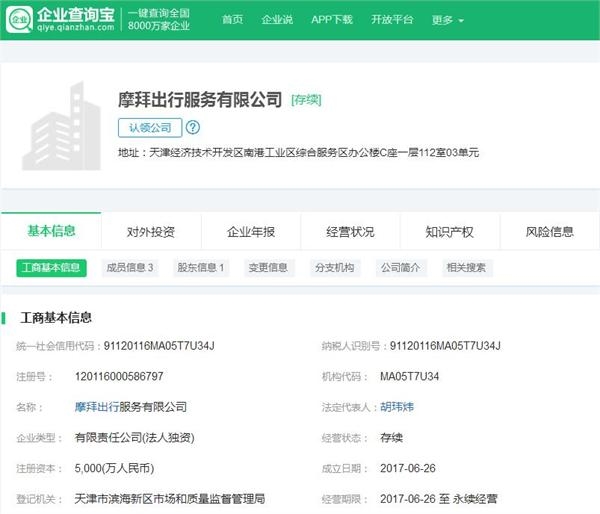Click the 企业查询宝 logo icon

coord(20,20)
